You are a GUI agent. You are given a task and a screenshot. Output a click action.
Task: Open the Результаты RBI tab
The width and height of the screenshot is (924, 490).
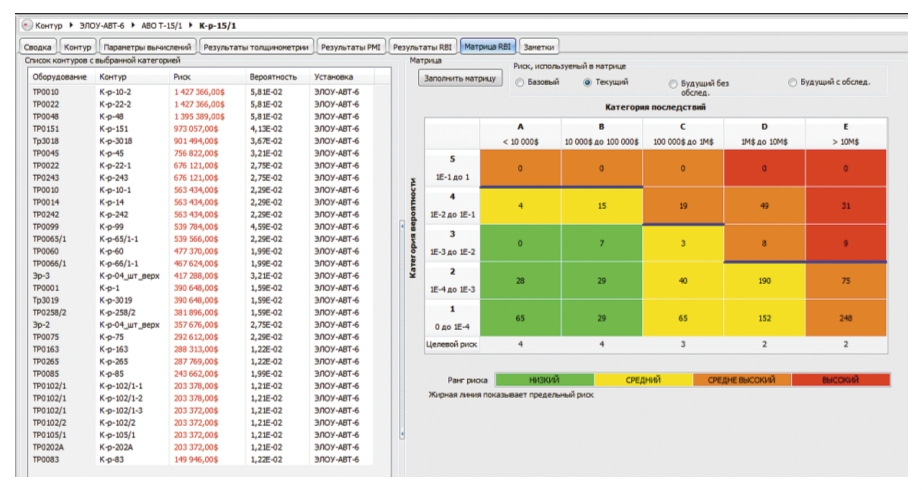422,47
